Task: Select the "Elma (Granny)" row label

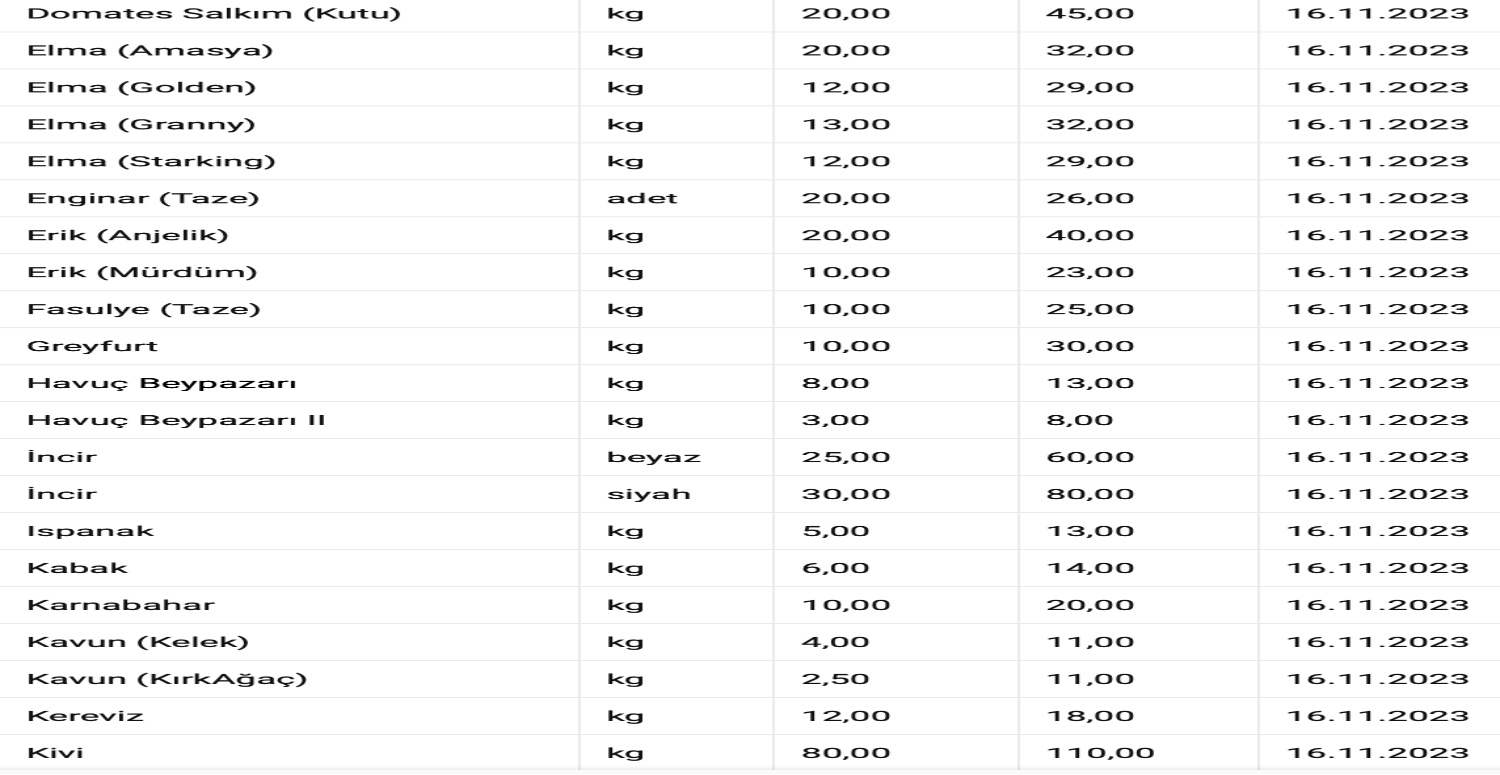Action: tap(113, 124)
